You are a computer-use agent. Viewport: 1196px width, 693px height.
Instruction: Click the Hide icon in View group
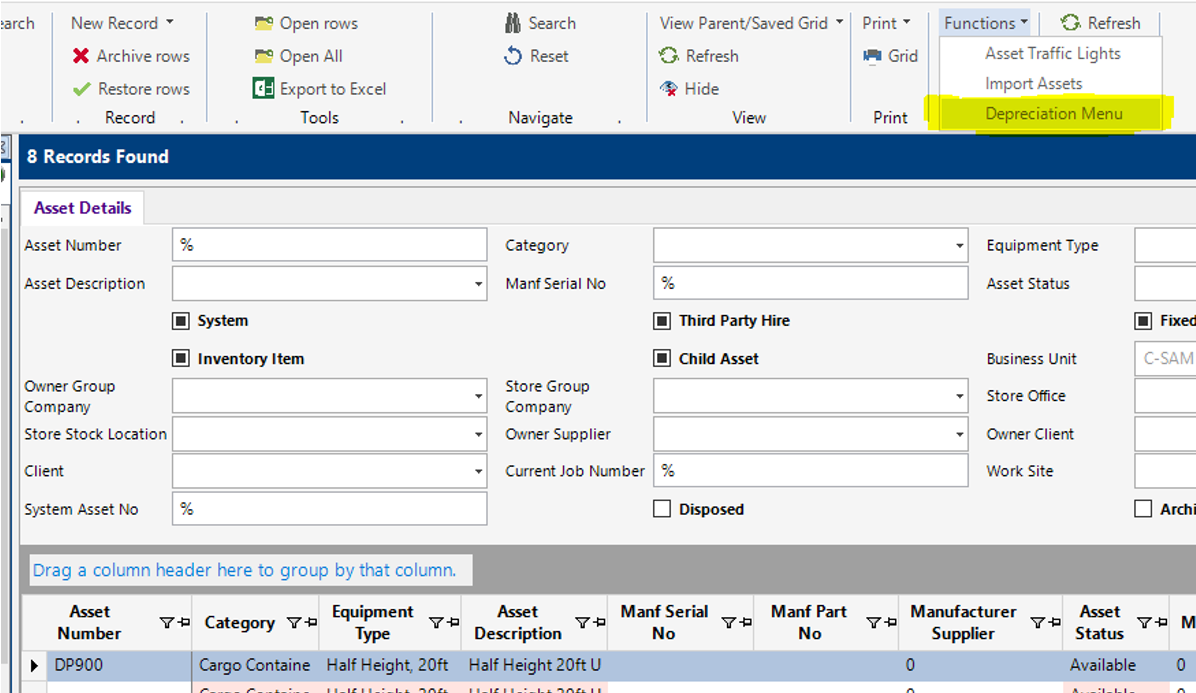point(669,89)
